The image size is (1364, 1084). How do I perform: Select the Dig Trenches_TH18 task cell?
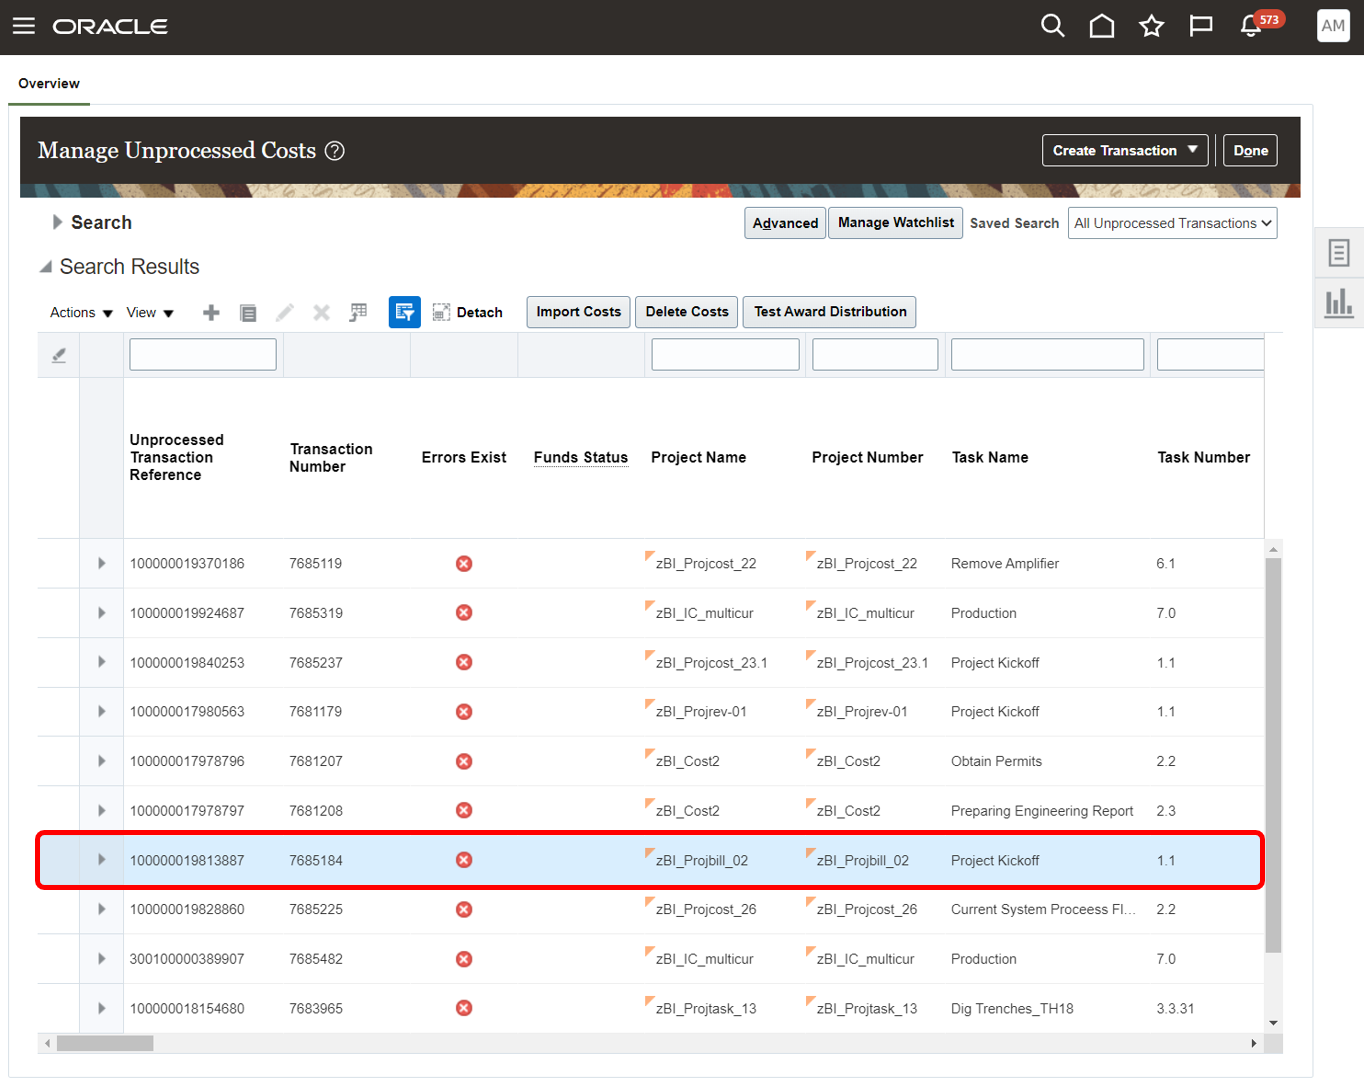click(x=1012, y=1009)
